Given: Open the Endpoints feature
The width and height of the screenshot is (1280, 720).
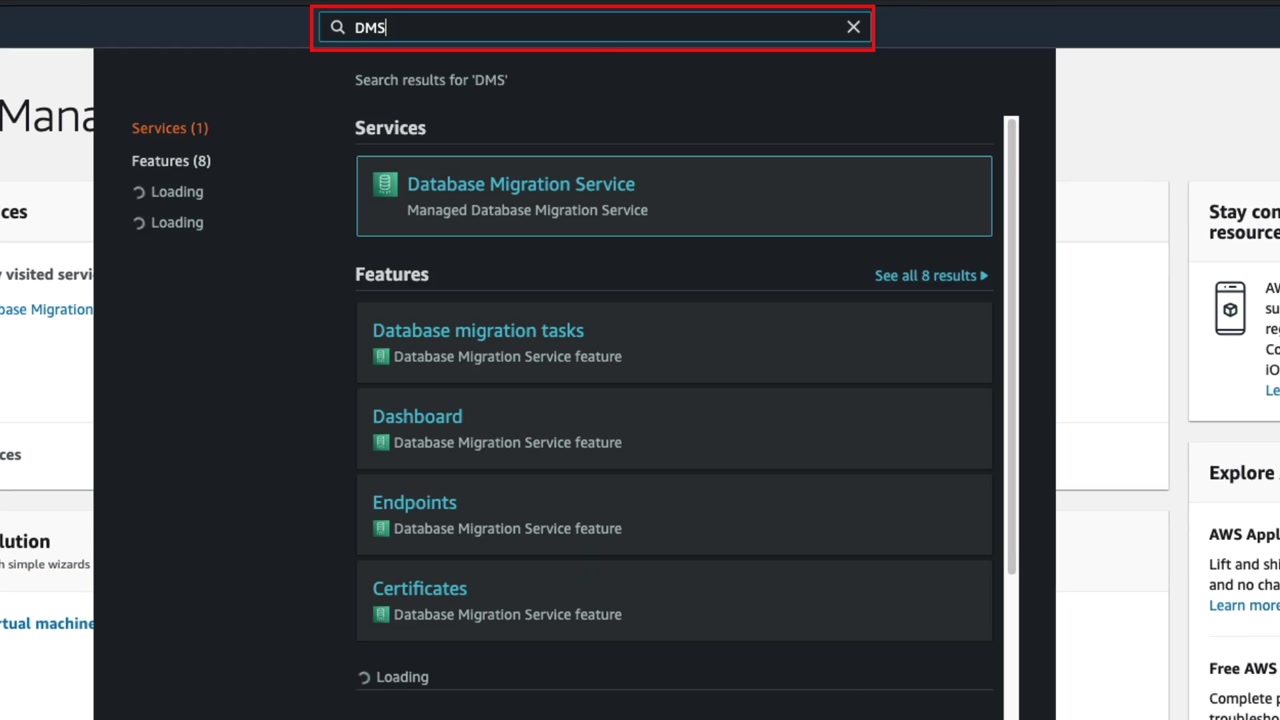Looking at the screenshot, I should click(414, 503).
